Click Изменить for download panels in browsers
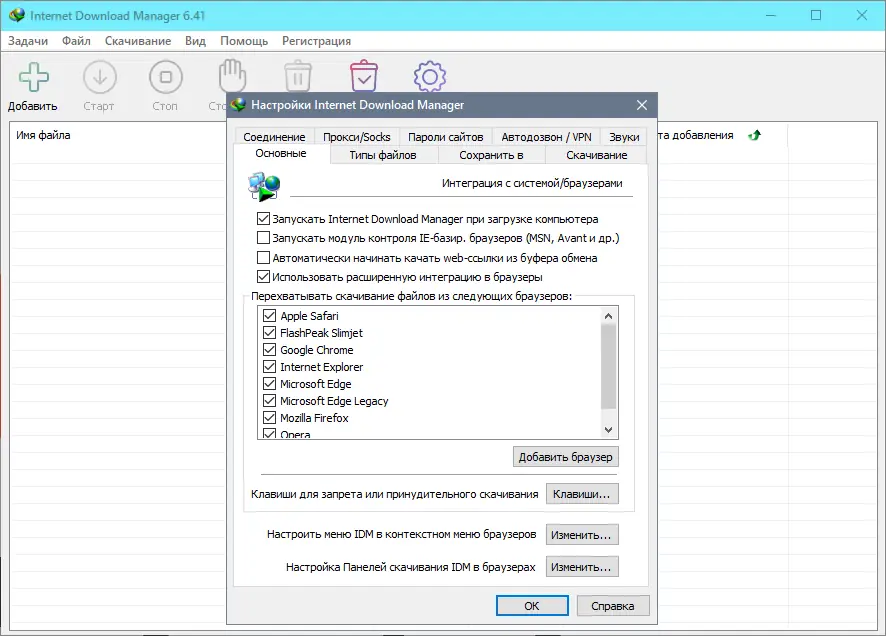The height and width of the screenshot is (636, 886). [x=582, y=567]
